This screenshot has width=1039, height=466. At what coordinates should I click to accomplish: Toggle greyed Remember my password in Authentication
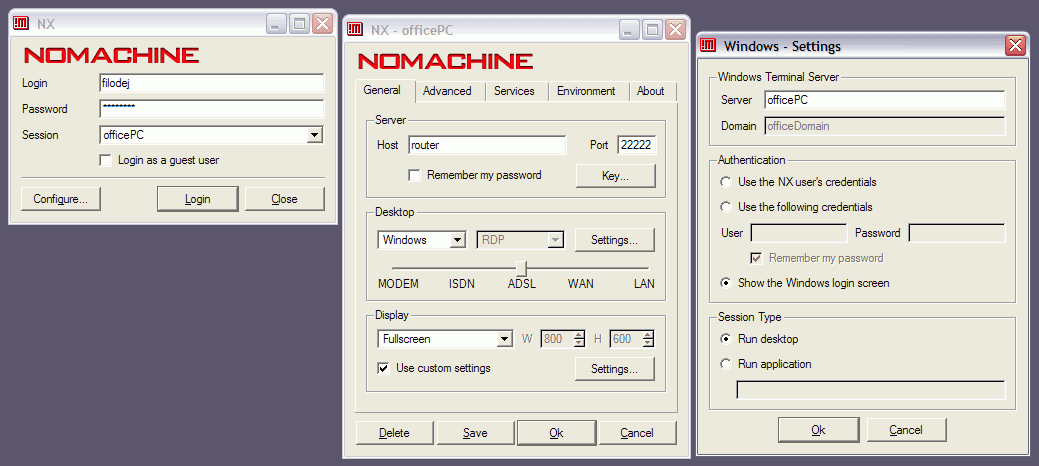756,258
